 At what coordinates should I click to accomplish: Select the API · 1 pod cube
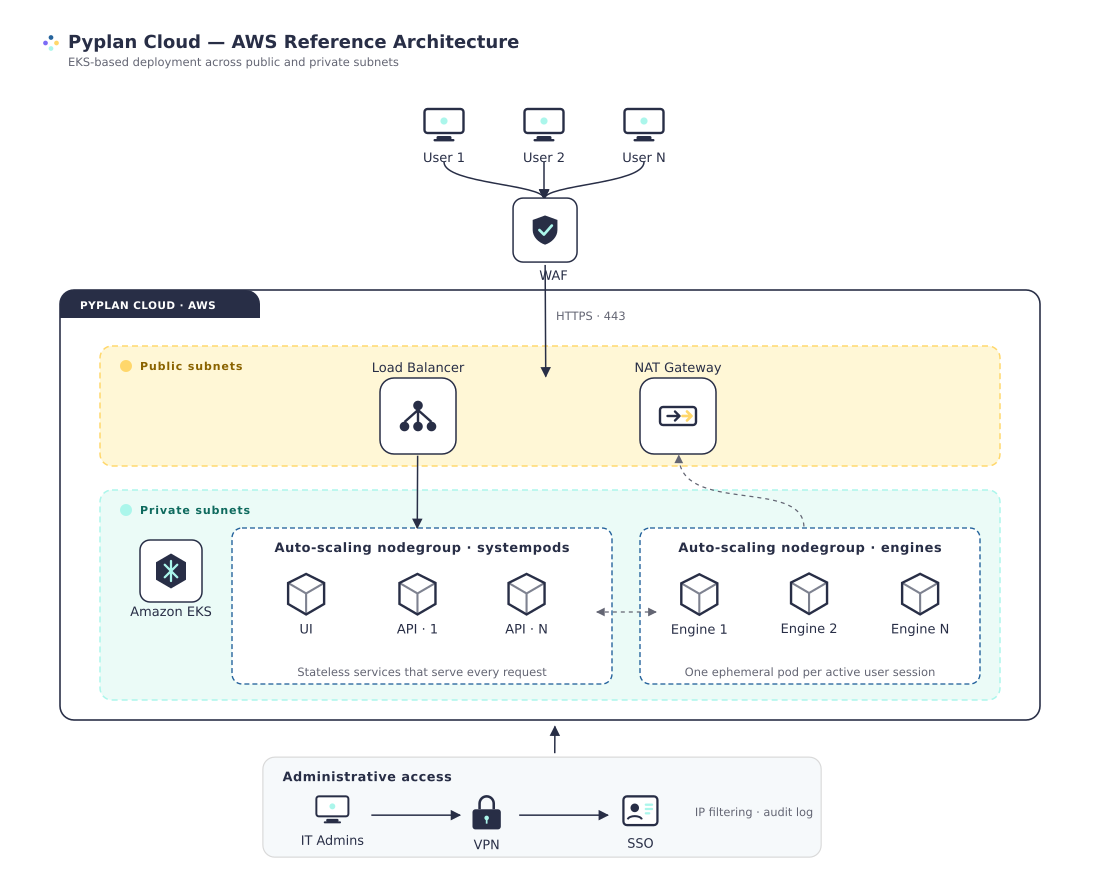(x=417, y=594)
